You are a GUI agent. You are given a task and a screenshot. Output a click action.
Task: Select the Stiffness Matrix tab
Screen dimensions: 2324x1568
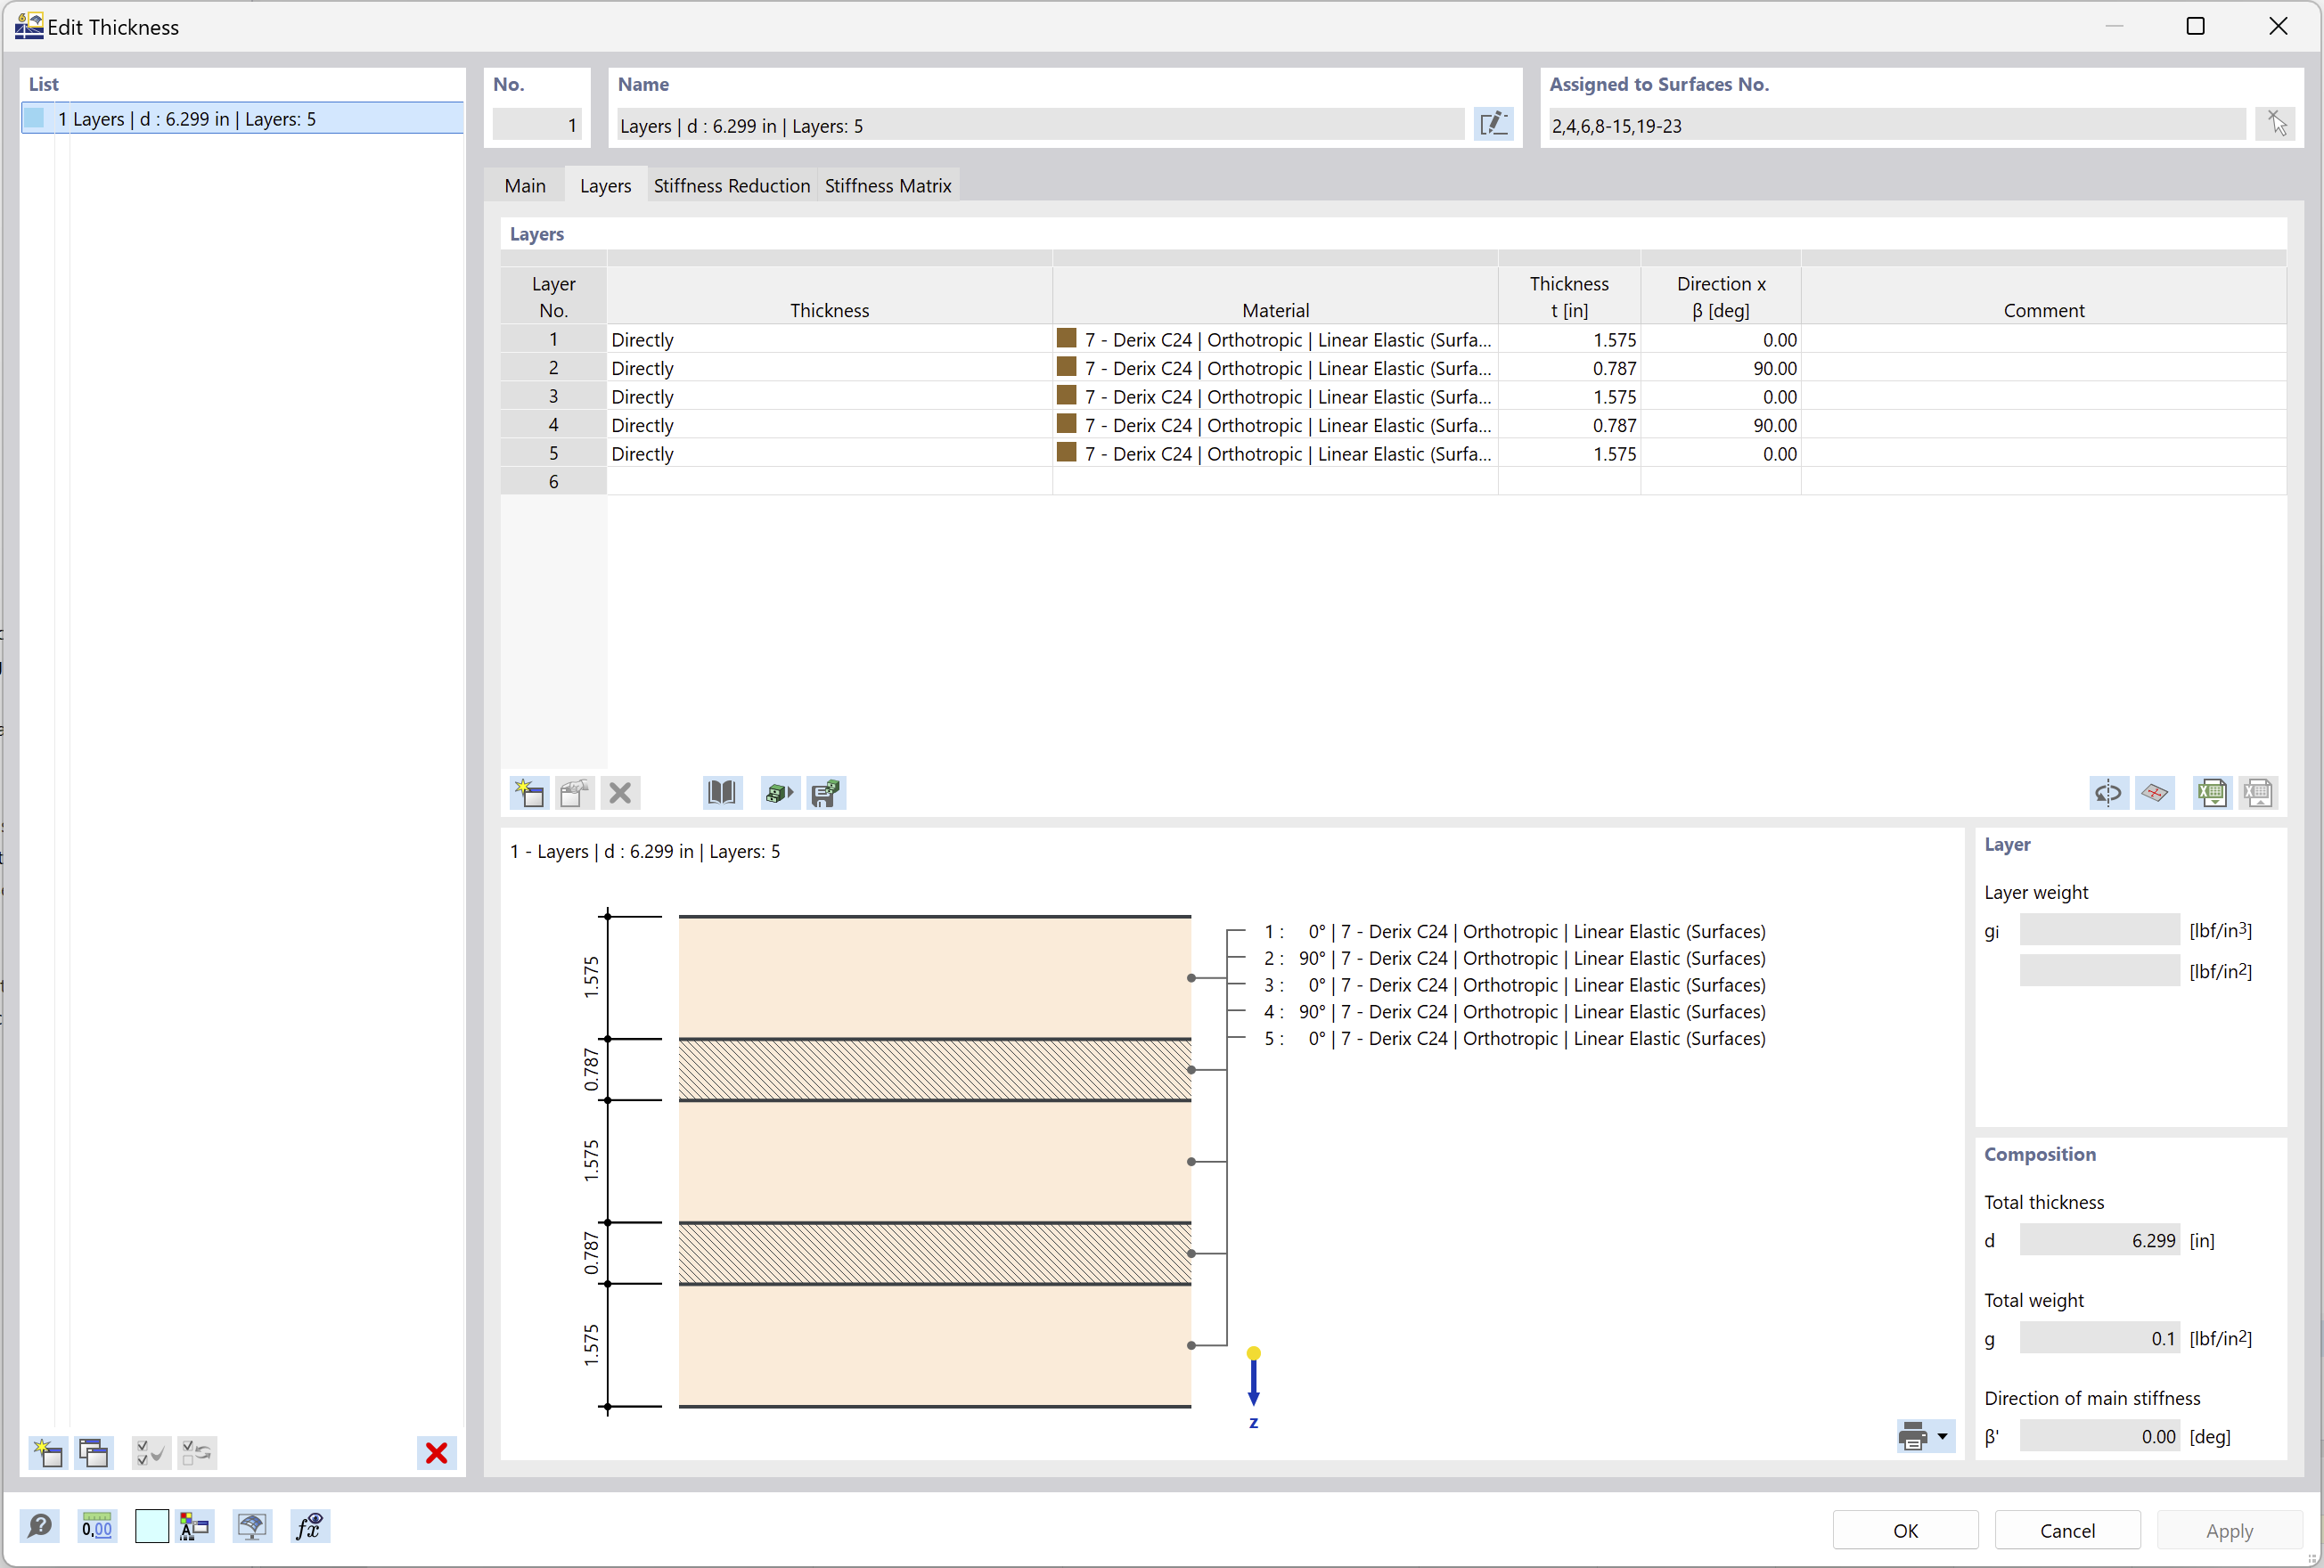pos(889,185)
